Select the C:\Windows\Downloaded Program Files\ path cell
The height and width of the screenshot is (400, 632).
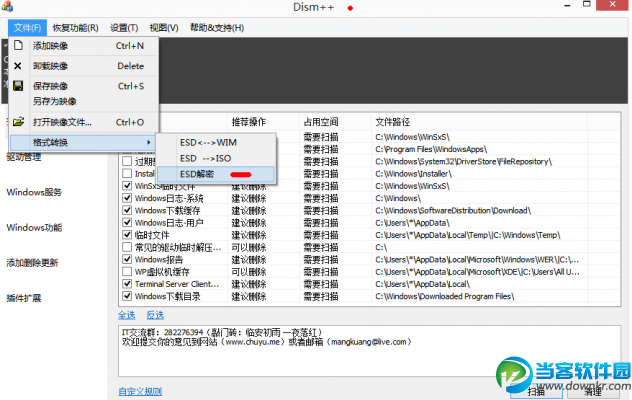point(445,296)
